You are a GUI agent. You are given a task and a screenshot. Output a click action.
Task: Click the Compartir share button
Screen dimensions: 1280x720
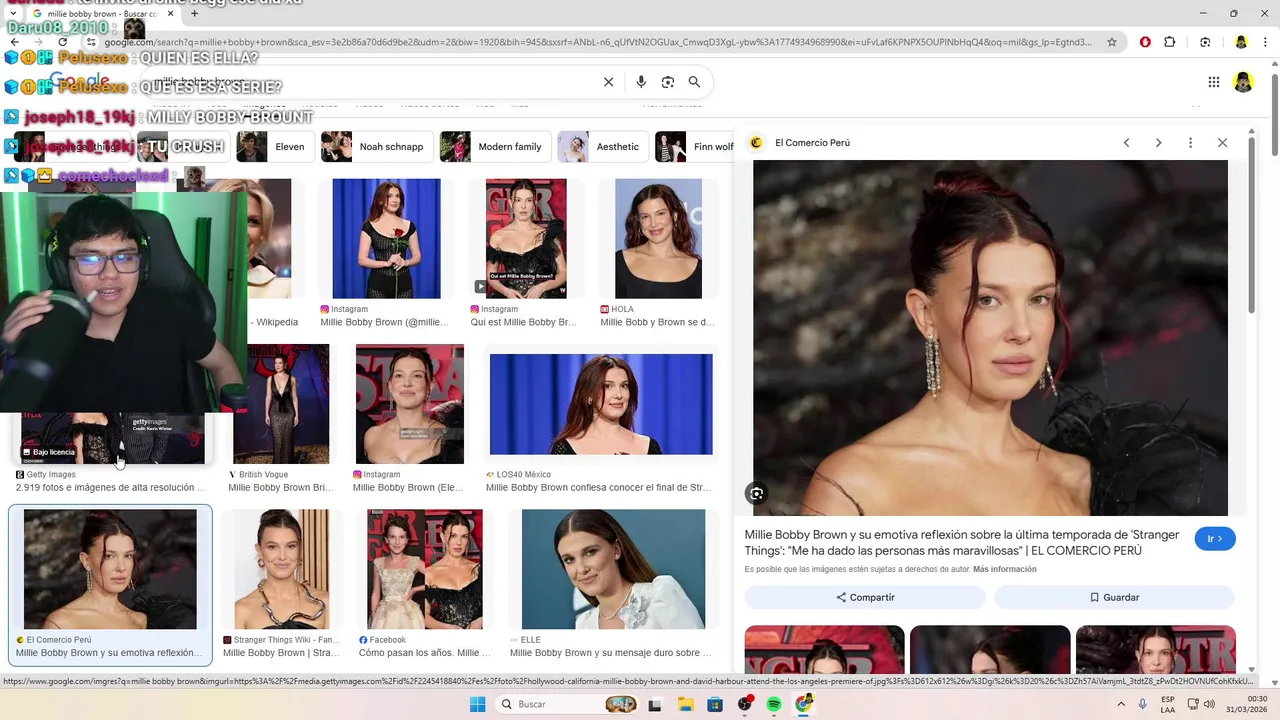pos(865,597)
